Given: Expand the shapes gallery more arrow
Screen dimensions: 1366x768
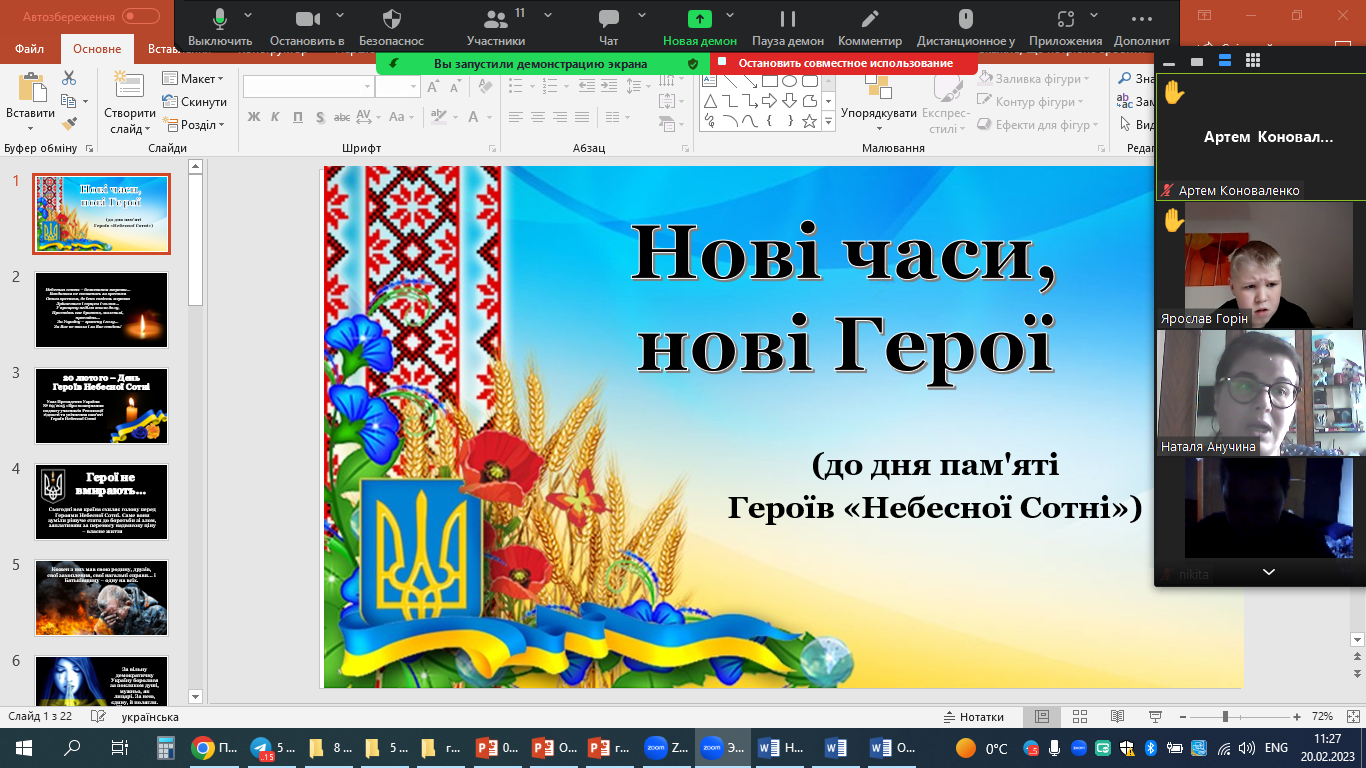Looking at the screenshot, I should tap(828, 121).
